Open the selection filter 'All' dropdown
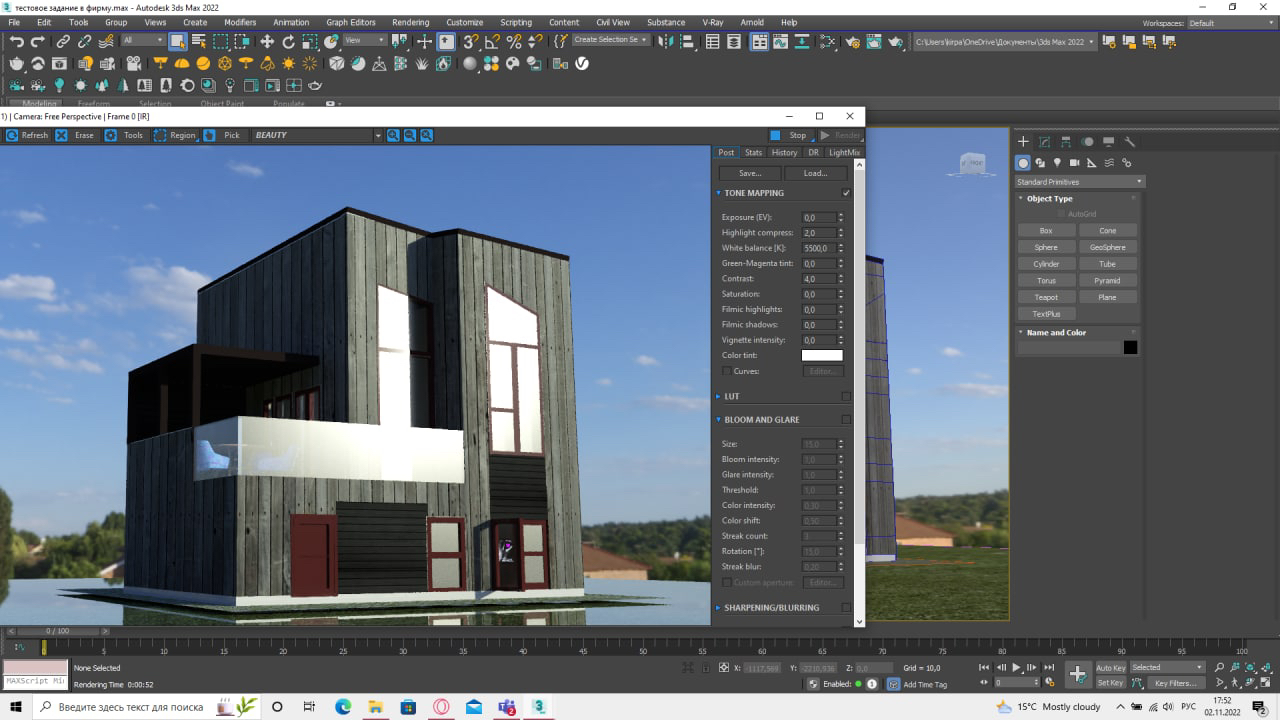This screenshot has width=1280, height=720. click(143, 41)
